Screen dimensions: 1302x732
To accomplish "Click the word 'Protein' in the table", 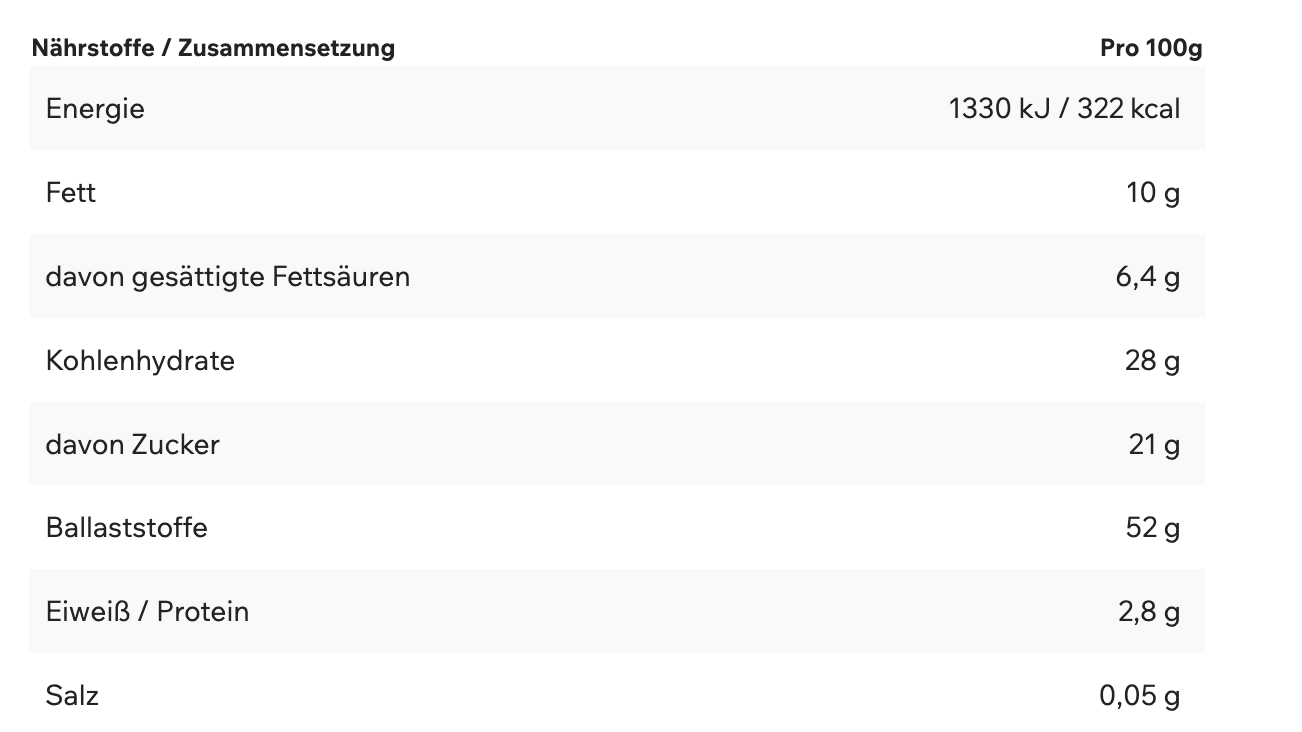I will tap(203, 611).
